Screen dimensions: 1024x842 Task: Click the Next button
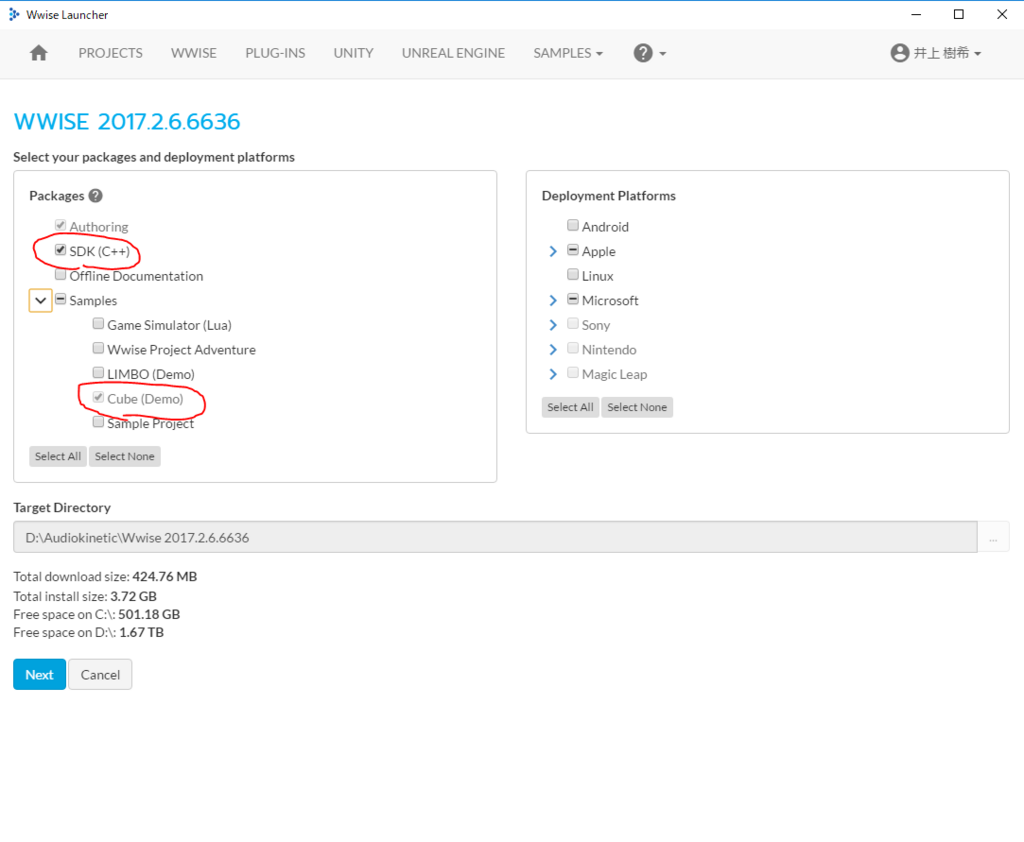tap(39, 674)
